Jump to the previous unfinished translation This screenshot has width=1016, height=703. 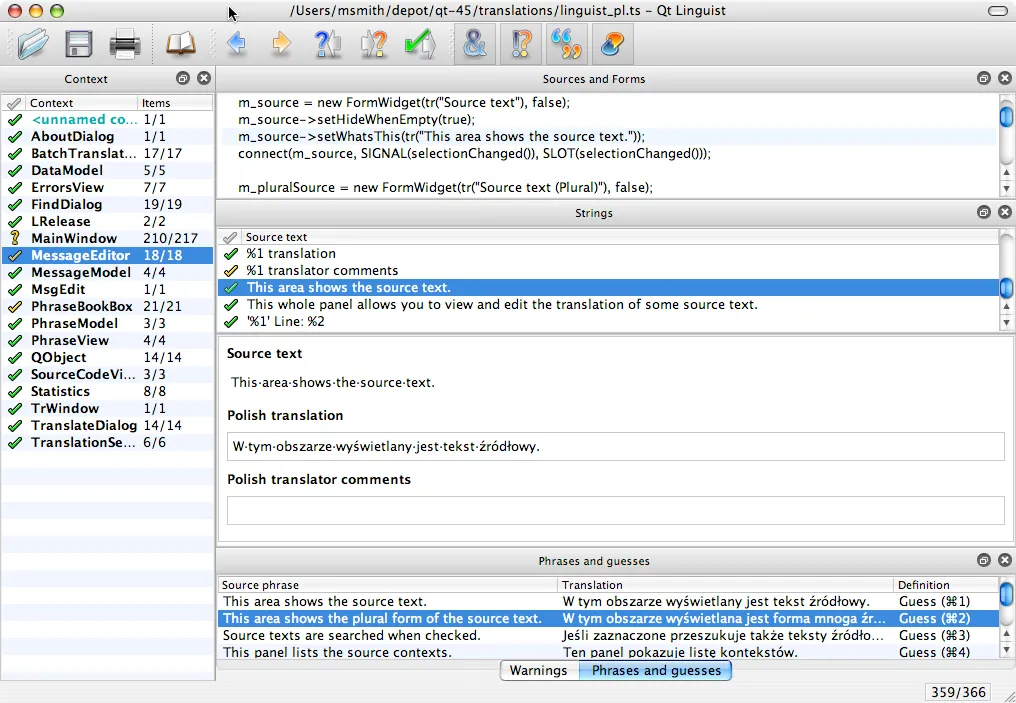(x=328, y=43)
